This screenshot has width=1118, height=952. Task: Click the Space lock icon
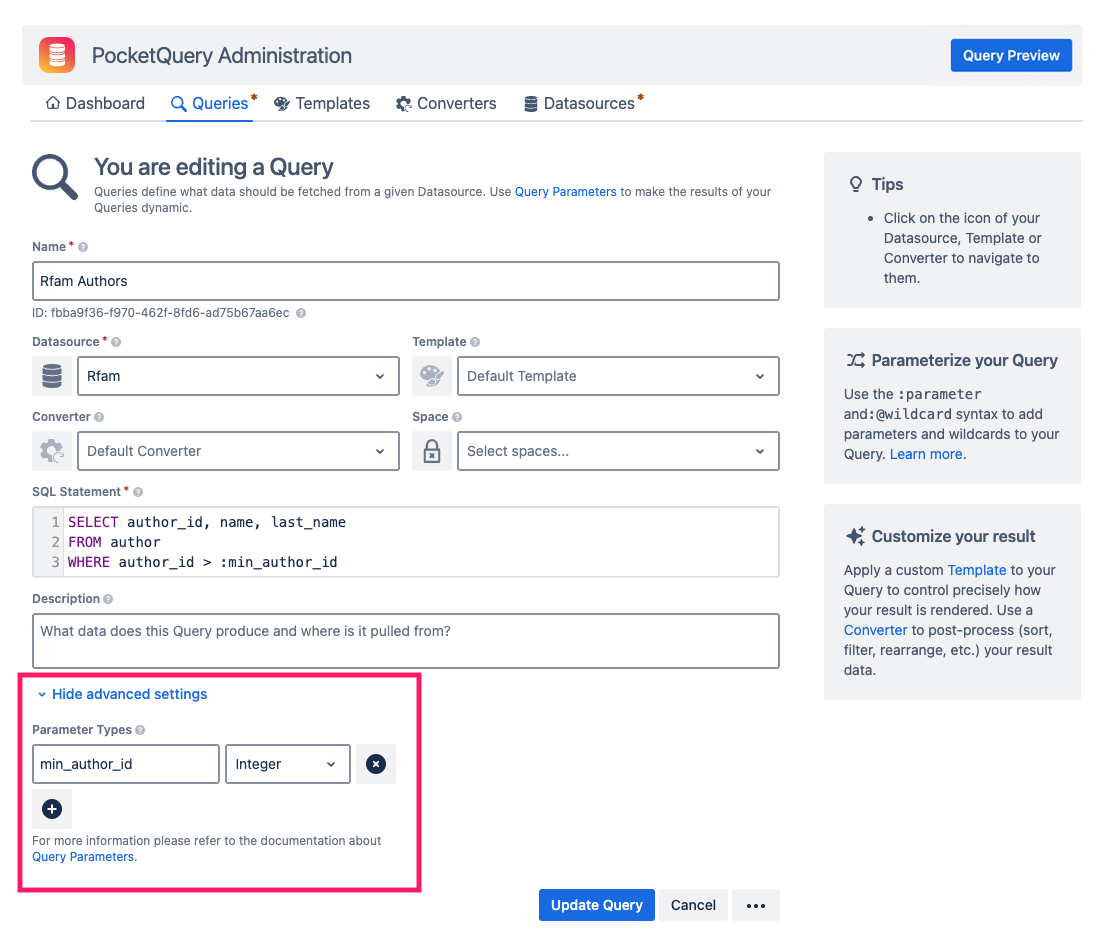(432, 451)
